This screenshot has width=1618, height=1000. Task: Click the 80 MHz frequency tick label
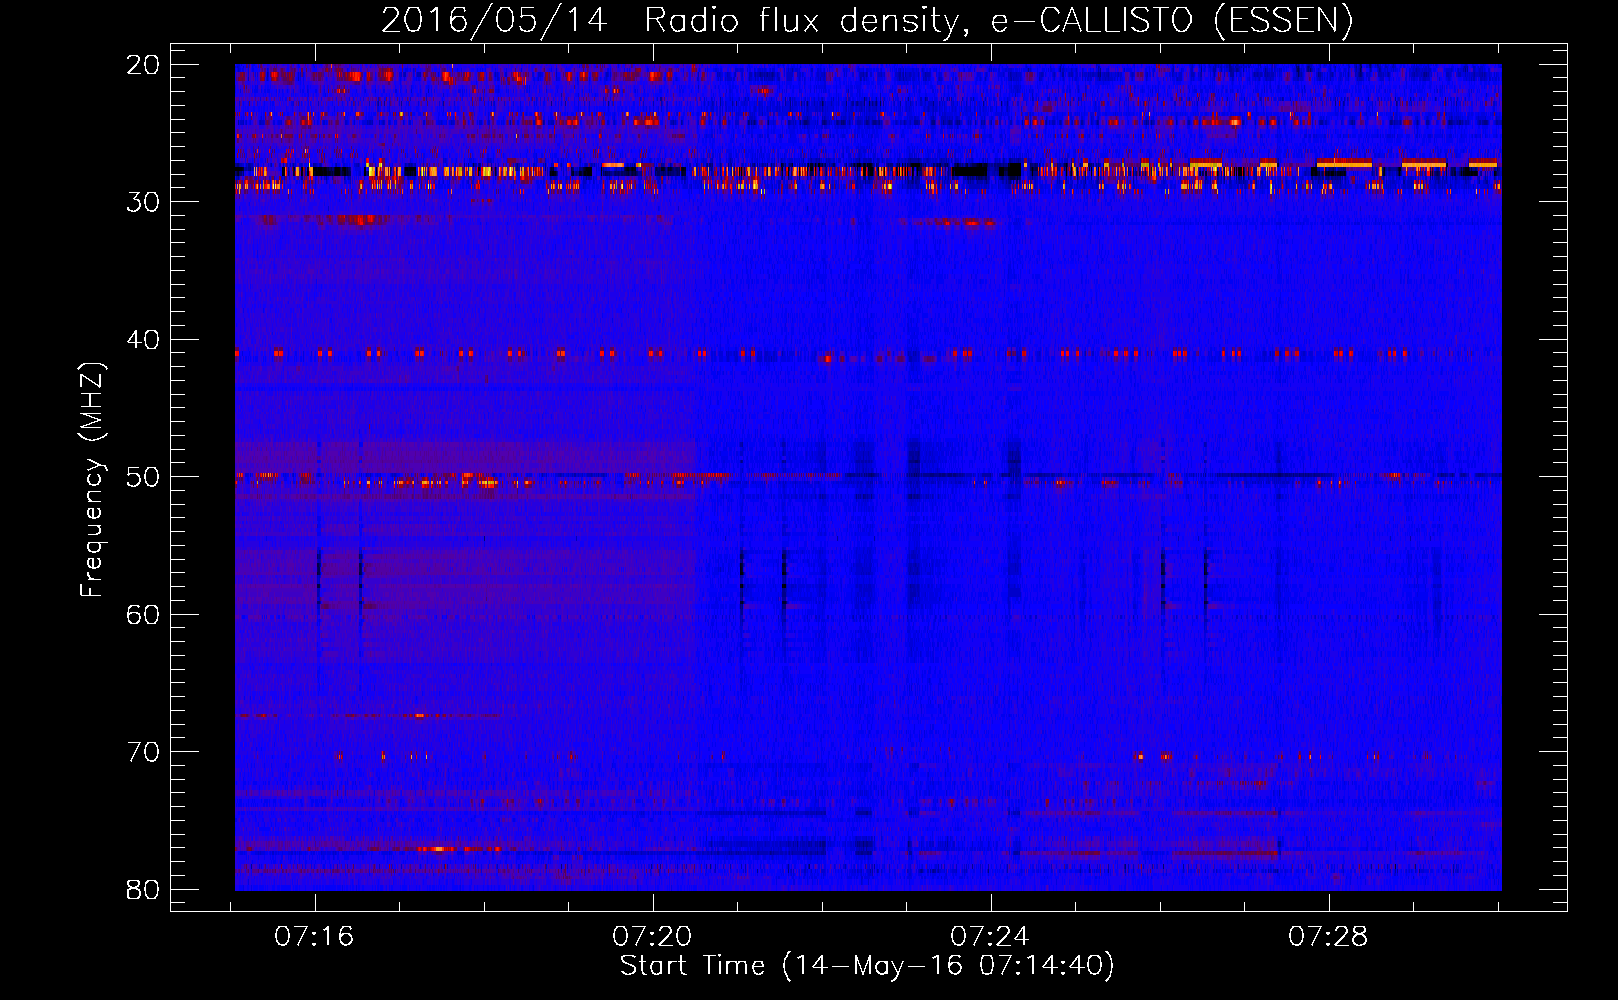143,890
